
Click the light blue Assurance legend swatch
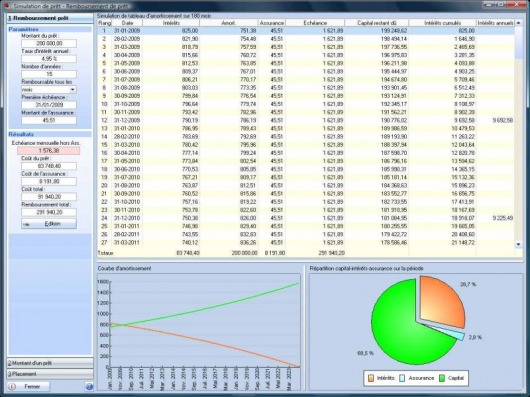click(402, 378)
